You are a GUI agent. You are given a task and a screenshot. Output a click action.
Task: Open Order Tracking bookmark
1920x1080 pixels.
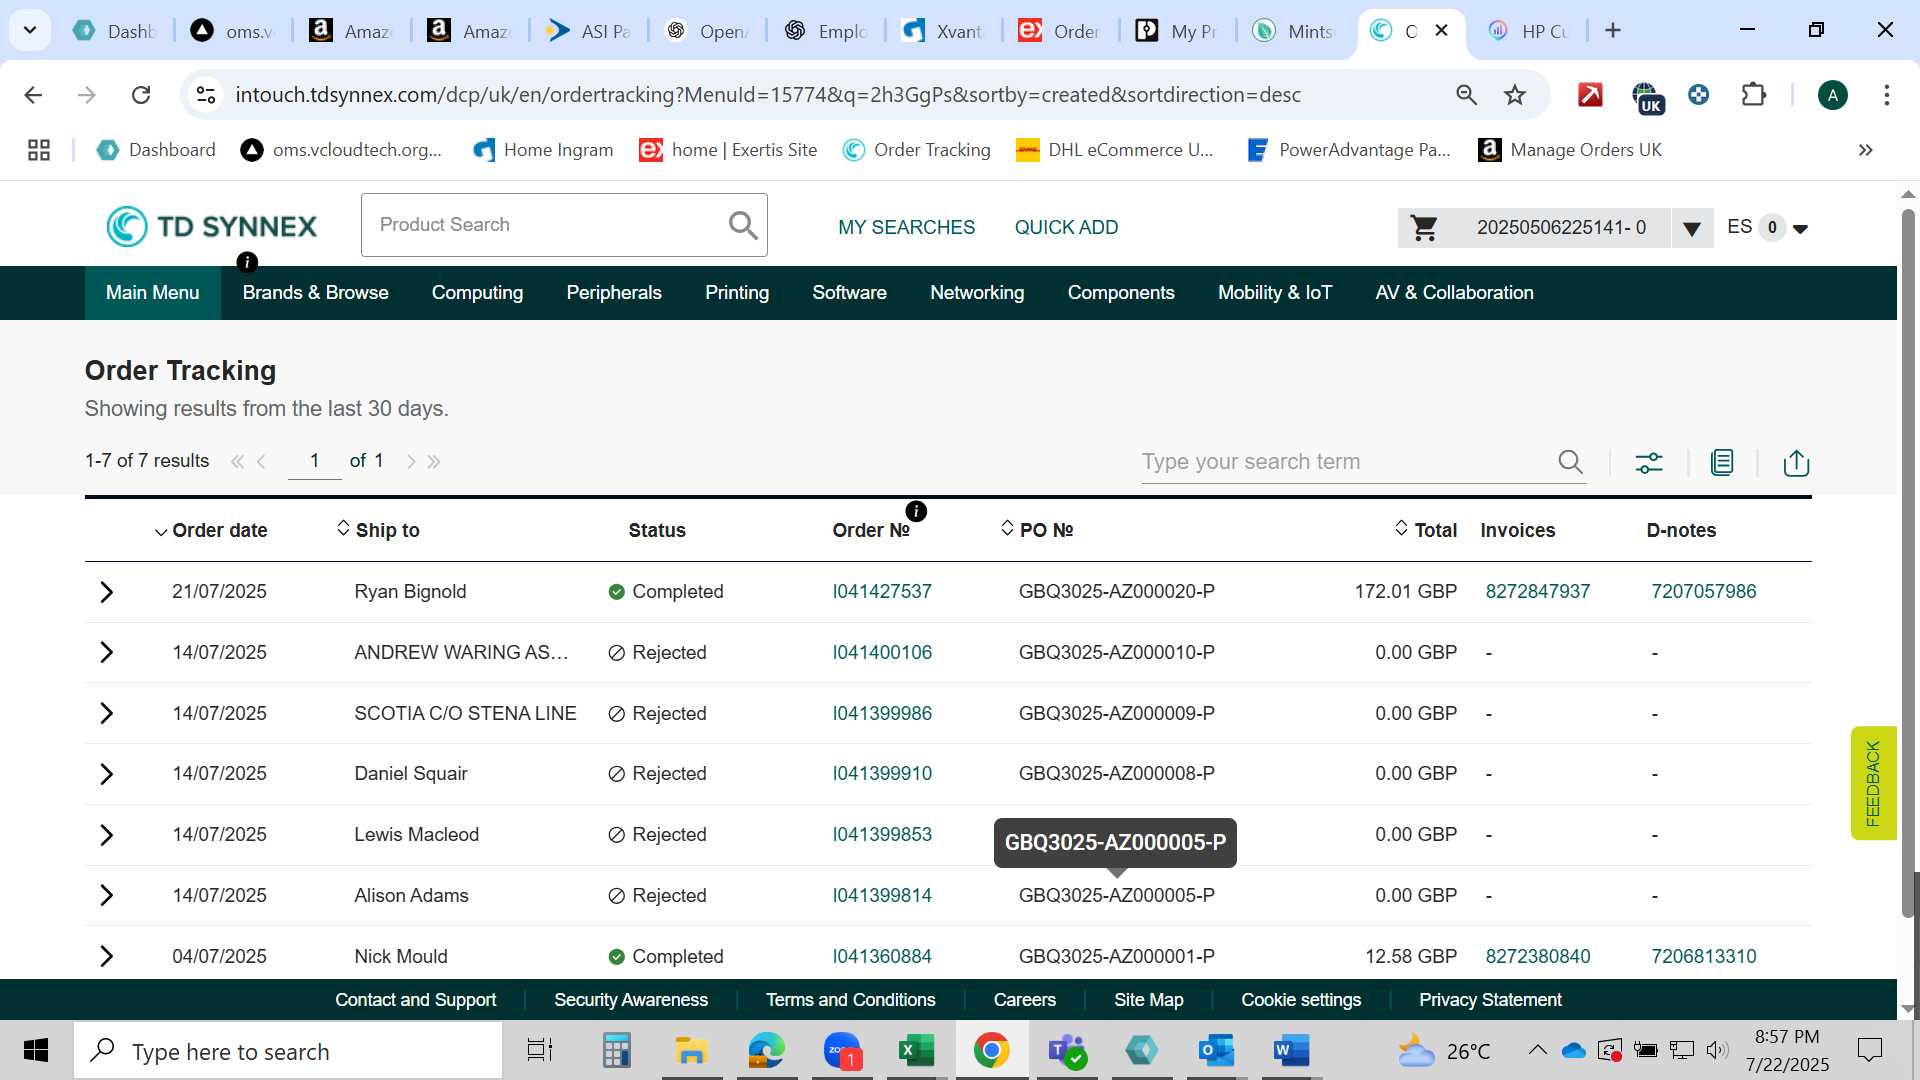tap(916, 150)
